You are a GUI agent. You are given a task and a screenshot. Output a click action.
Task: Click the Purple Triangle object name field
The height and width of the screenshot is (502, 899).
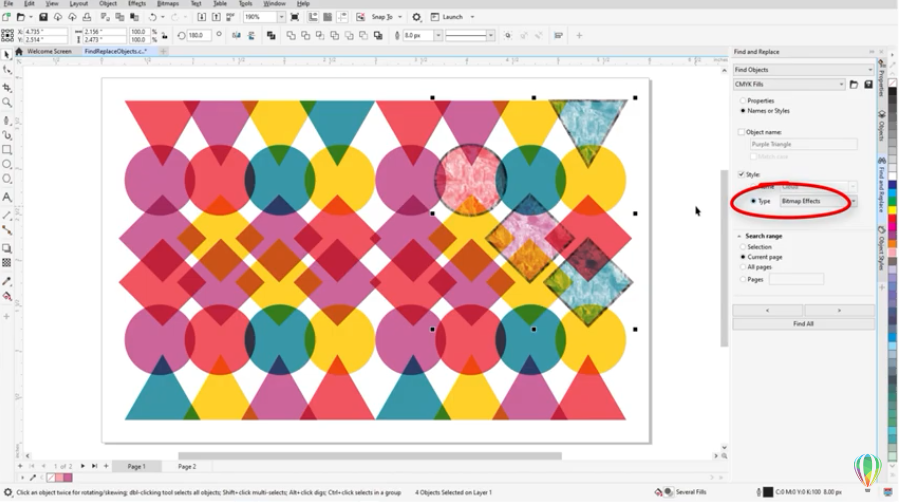click(803, 144)
